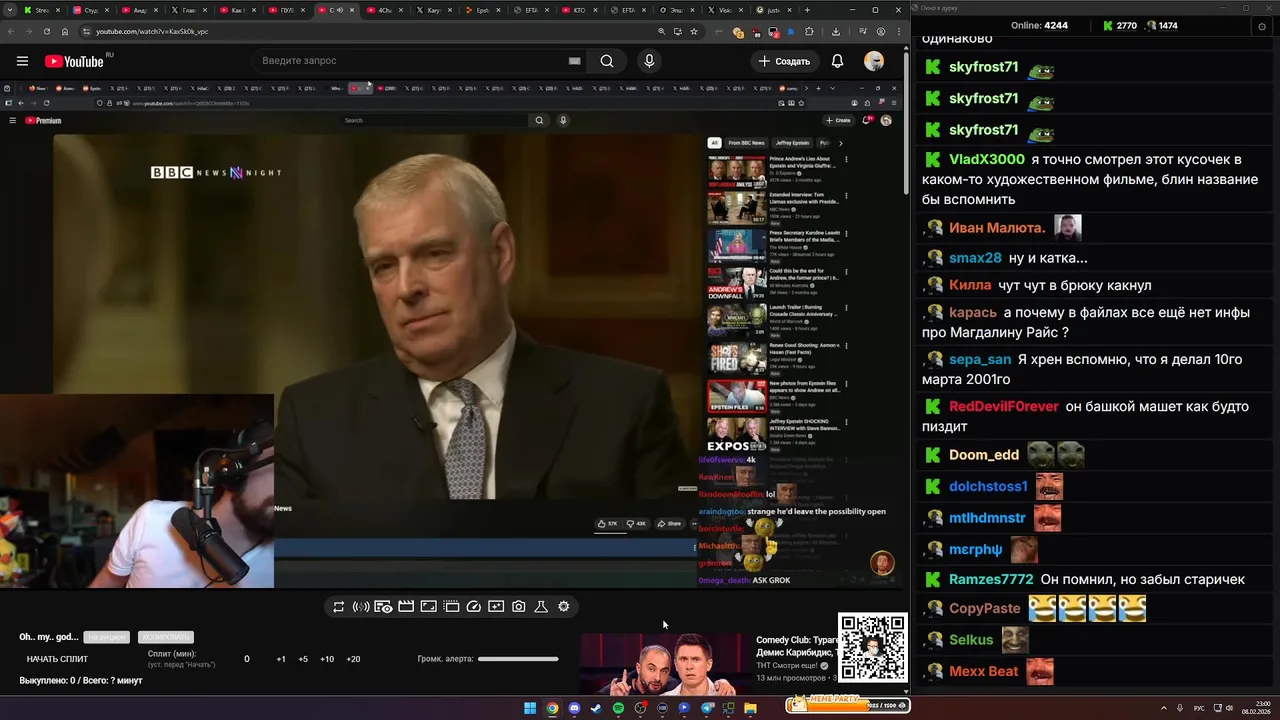Open the on-screen keyboard icon in search box

tap(574, 61)
